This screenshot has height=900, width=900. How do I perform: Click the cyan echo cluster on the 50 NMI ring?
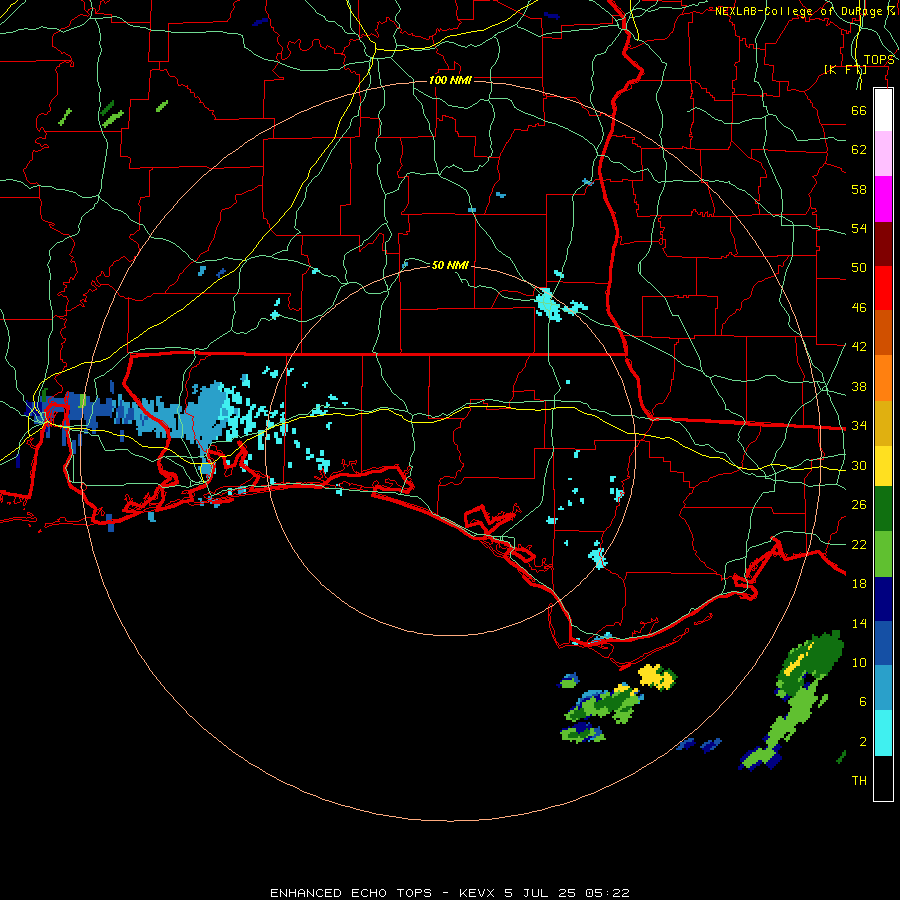548,305
